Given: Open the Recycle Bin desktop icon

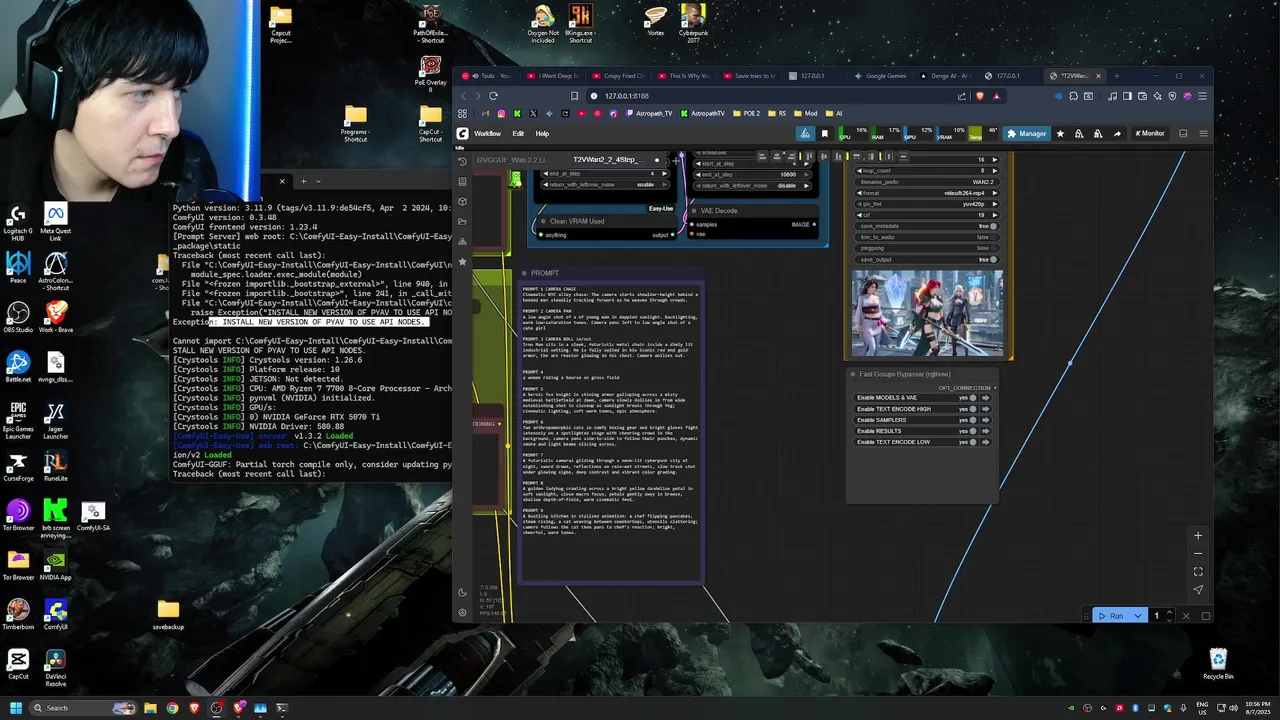Looking at the screenshot, I should pyautogui.click(x=1218, y=664).
